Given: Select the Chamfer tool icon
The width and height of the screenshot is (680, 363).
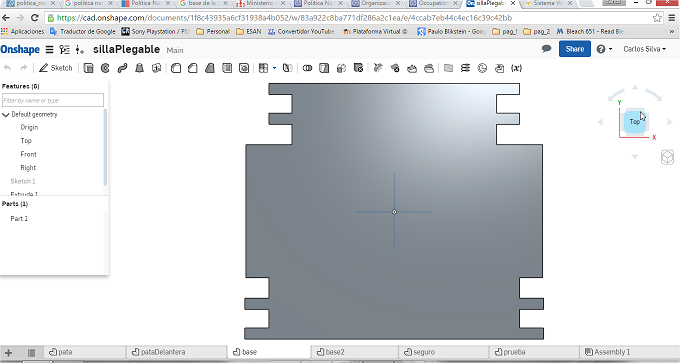Looking at the screenshot, I should (193, 68).
